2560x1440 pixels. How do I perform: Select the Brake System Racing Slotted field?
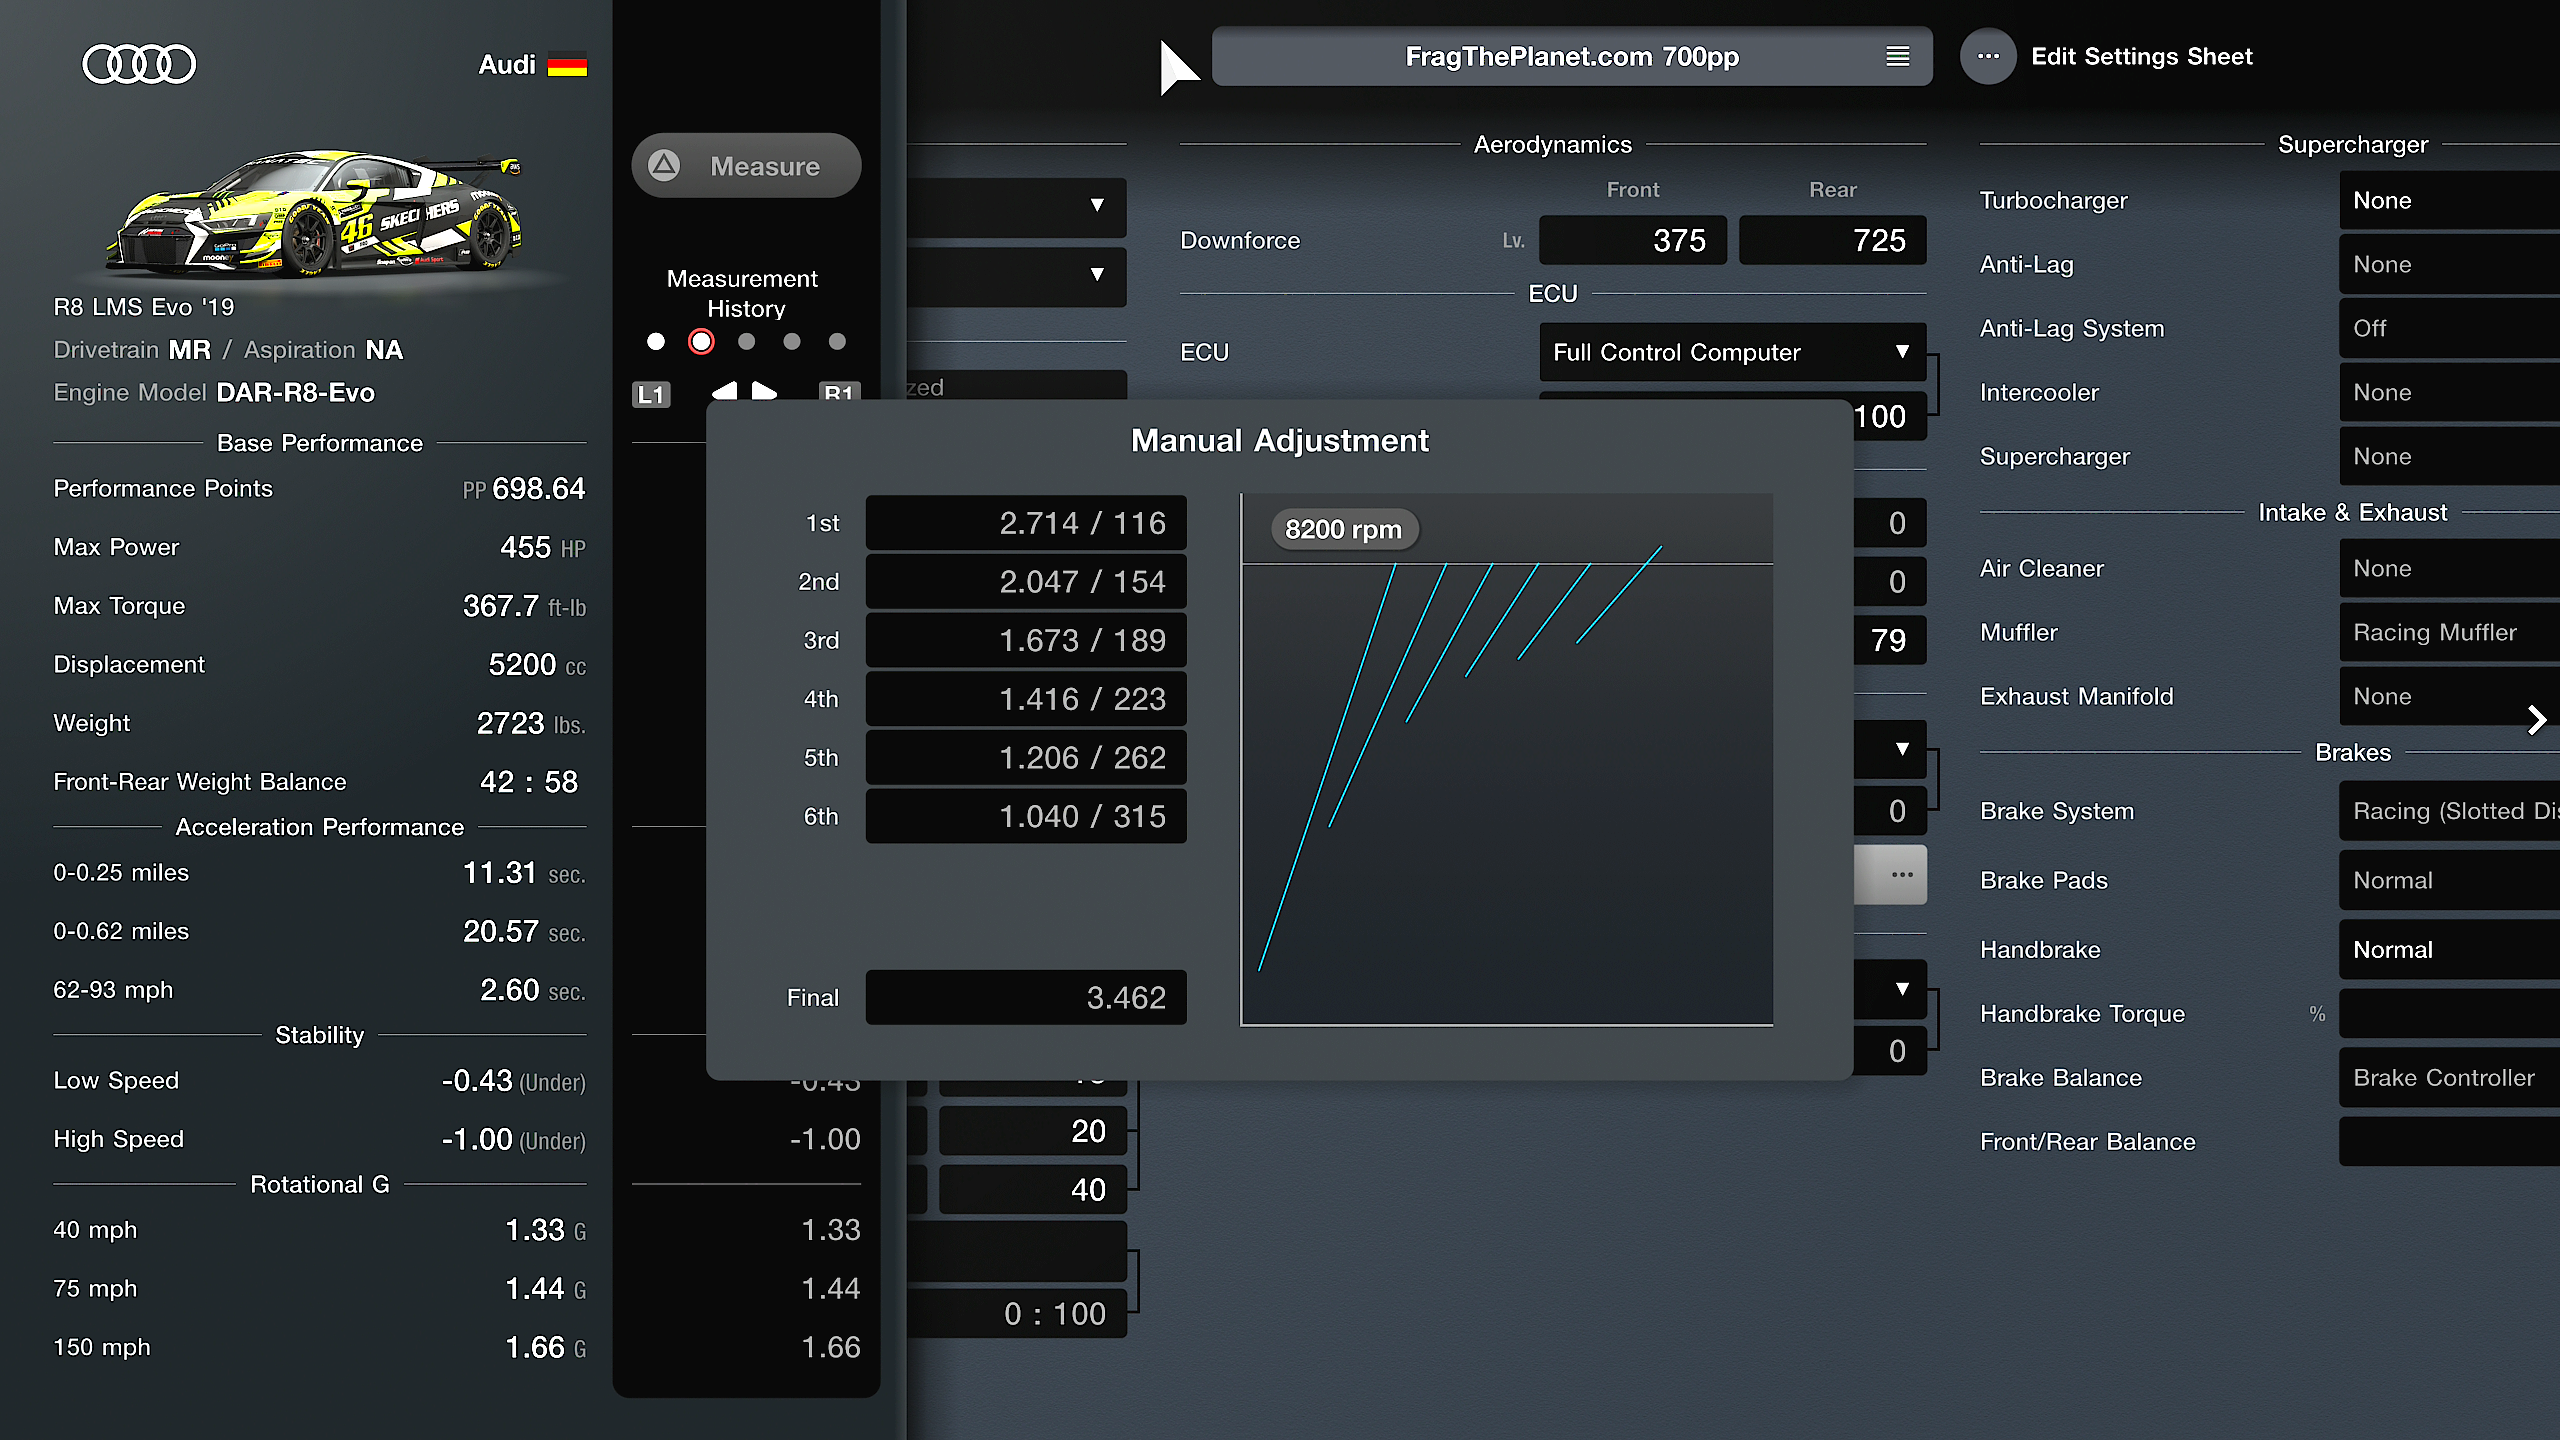tap(2450, 811)
